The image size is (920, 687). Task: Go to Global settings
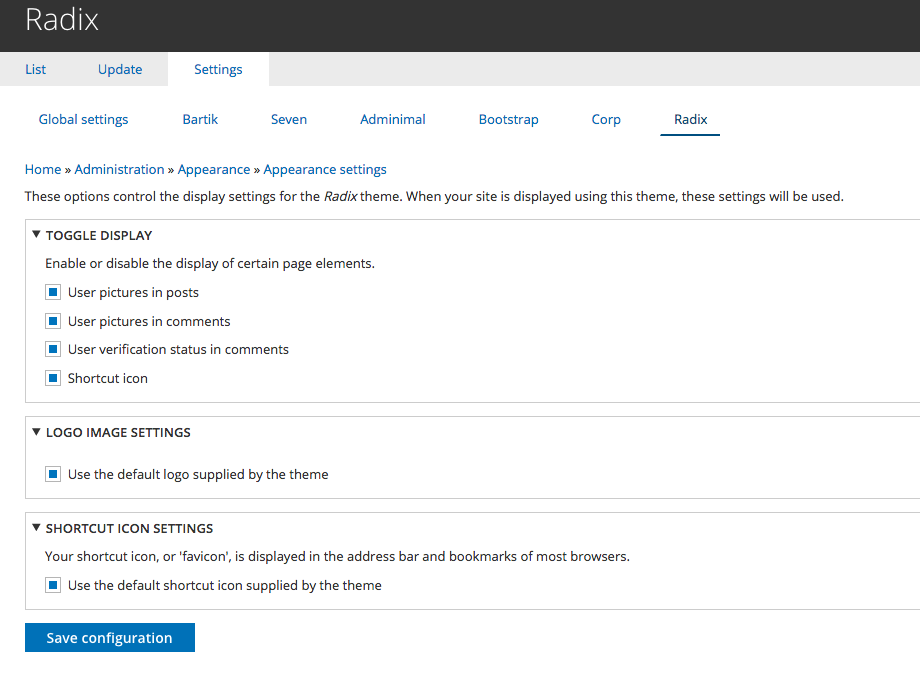(83, 119)
